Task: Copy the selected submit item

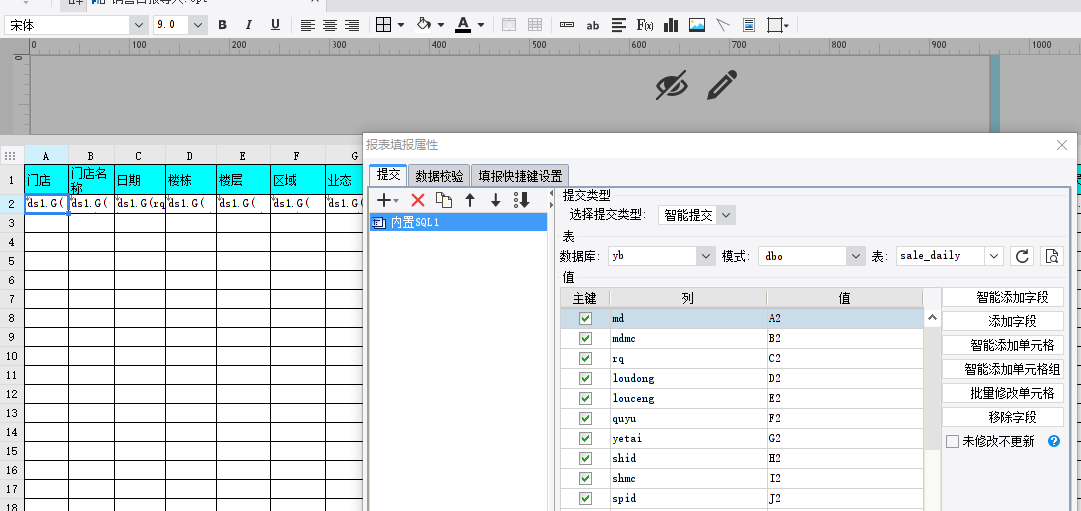Action: tap(444, 201)
